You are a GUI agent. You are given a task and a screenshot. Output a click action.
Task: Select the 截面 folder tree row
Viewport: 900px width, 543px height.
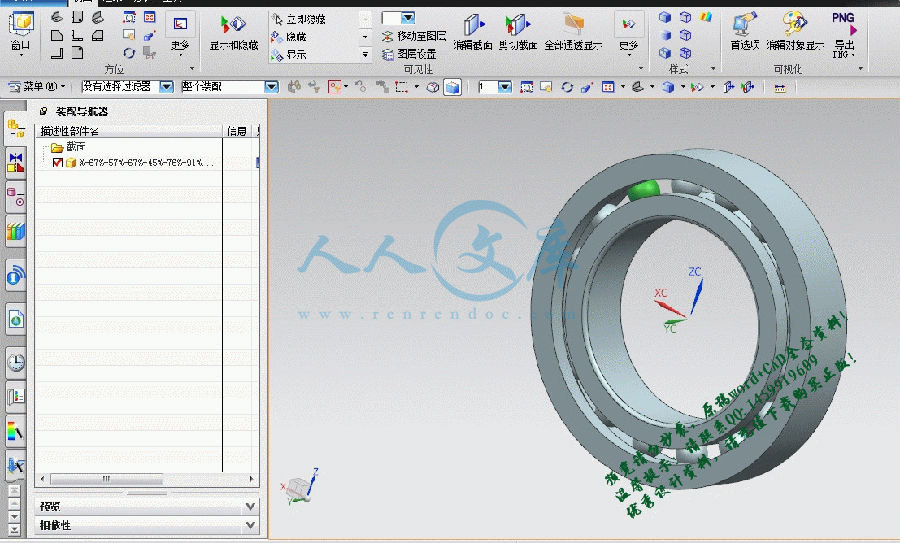click(x=129, y=147)
